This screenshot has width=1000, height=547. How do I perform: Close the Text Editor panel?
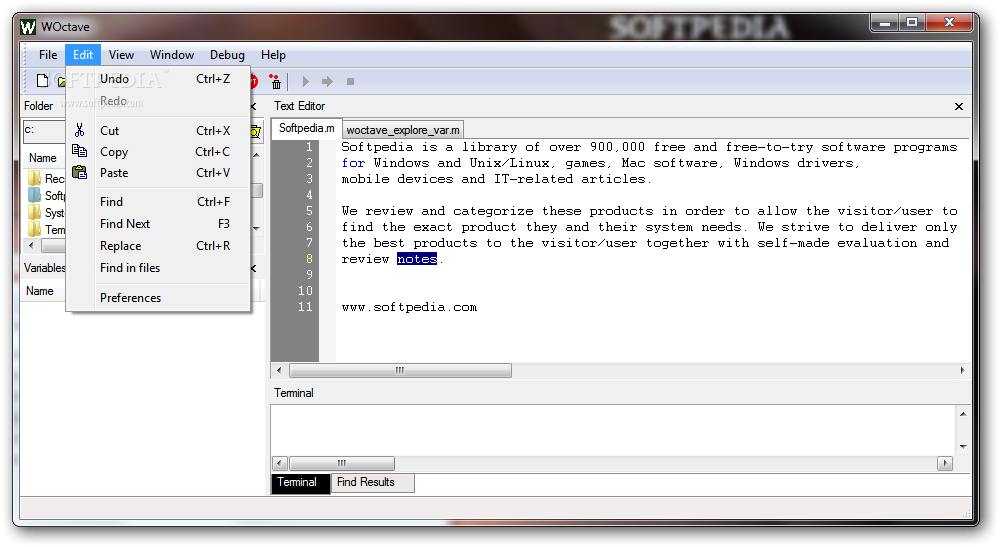[x=959, y=106]
